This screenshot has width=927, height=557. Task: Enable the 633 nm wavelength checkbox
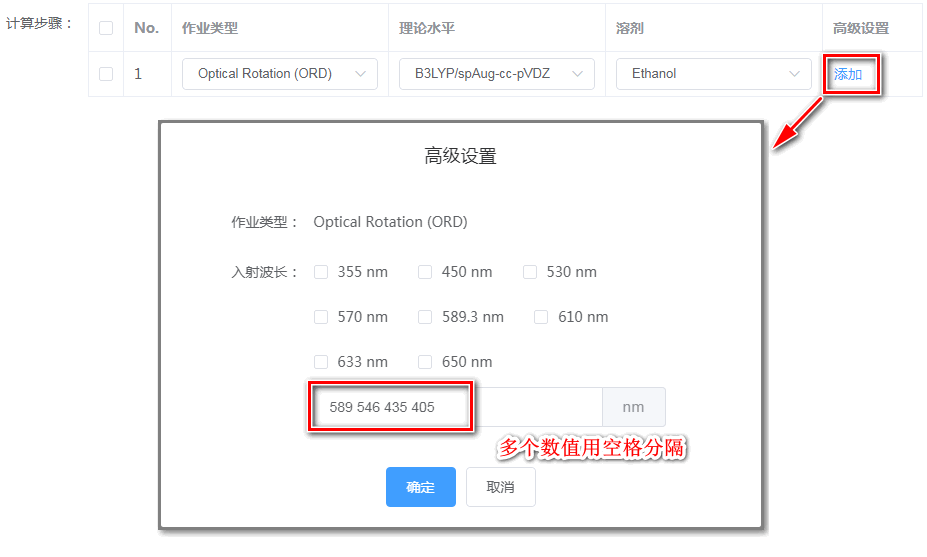click(321, 362)
